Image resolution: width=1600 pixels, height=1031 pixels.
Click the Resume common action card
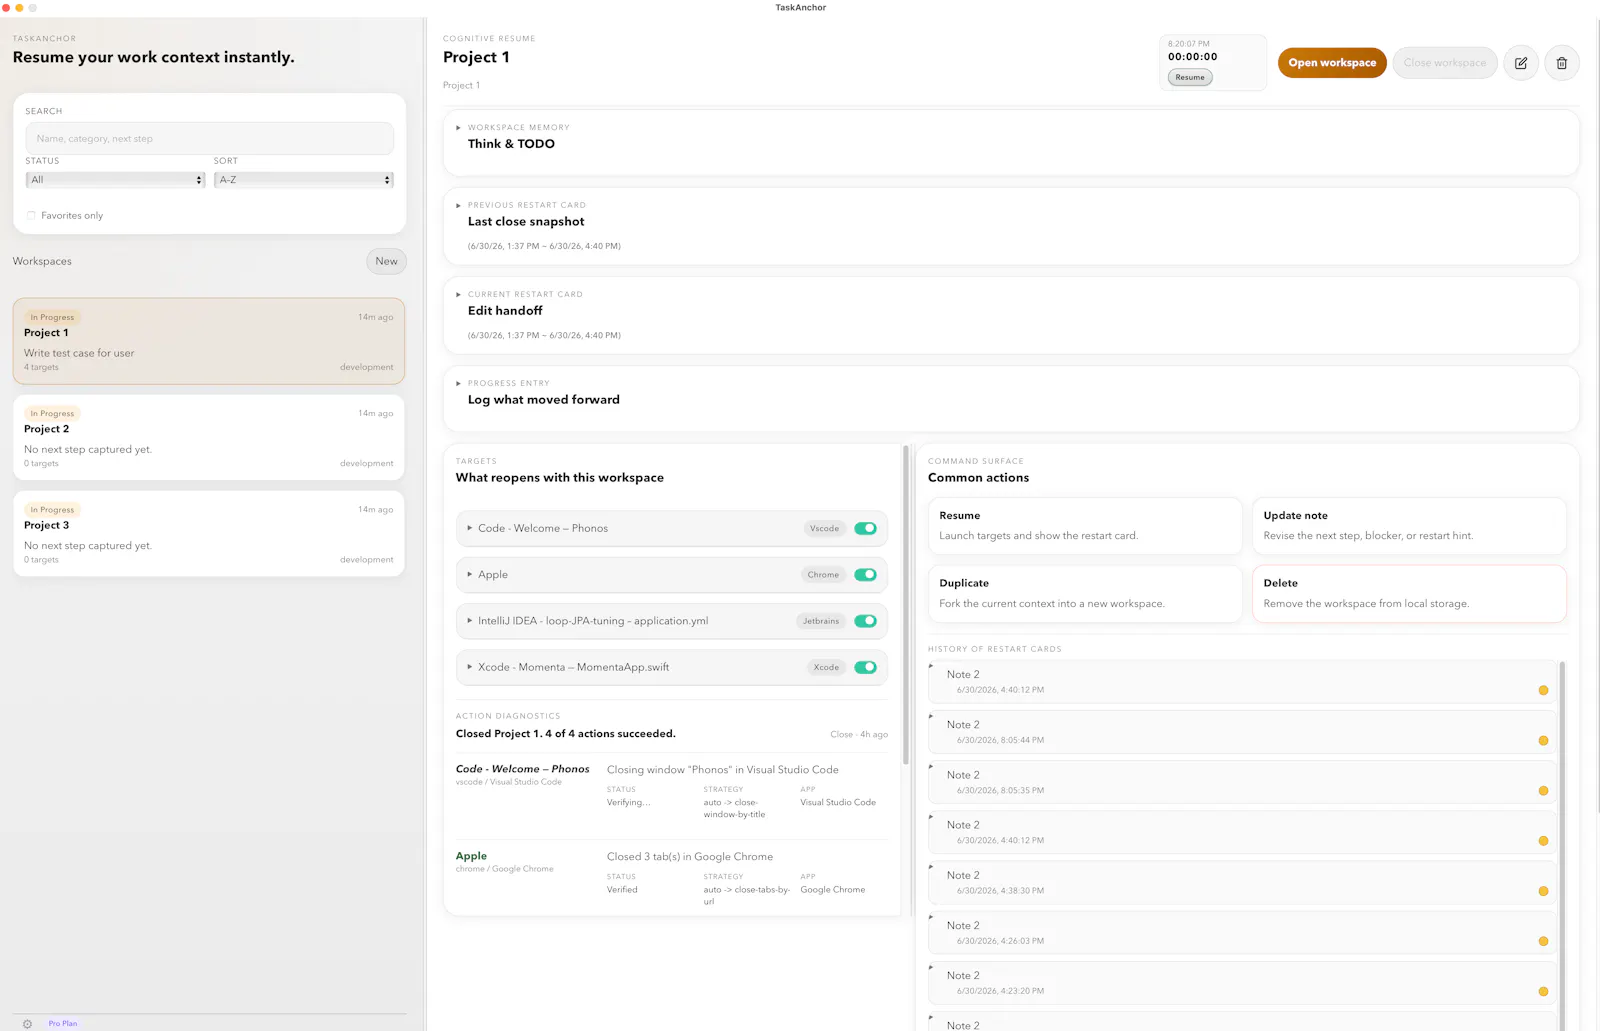point(1084,526)
